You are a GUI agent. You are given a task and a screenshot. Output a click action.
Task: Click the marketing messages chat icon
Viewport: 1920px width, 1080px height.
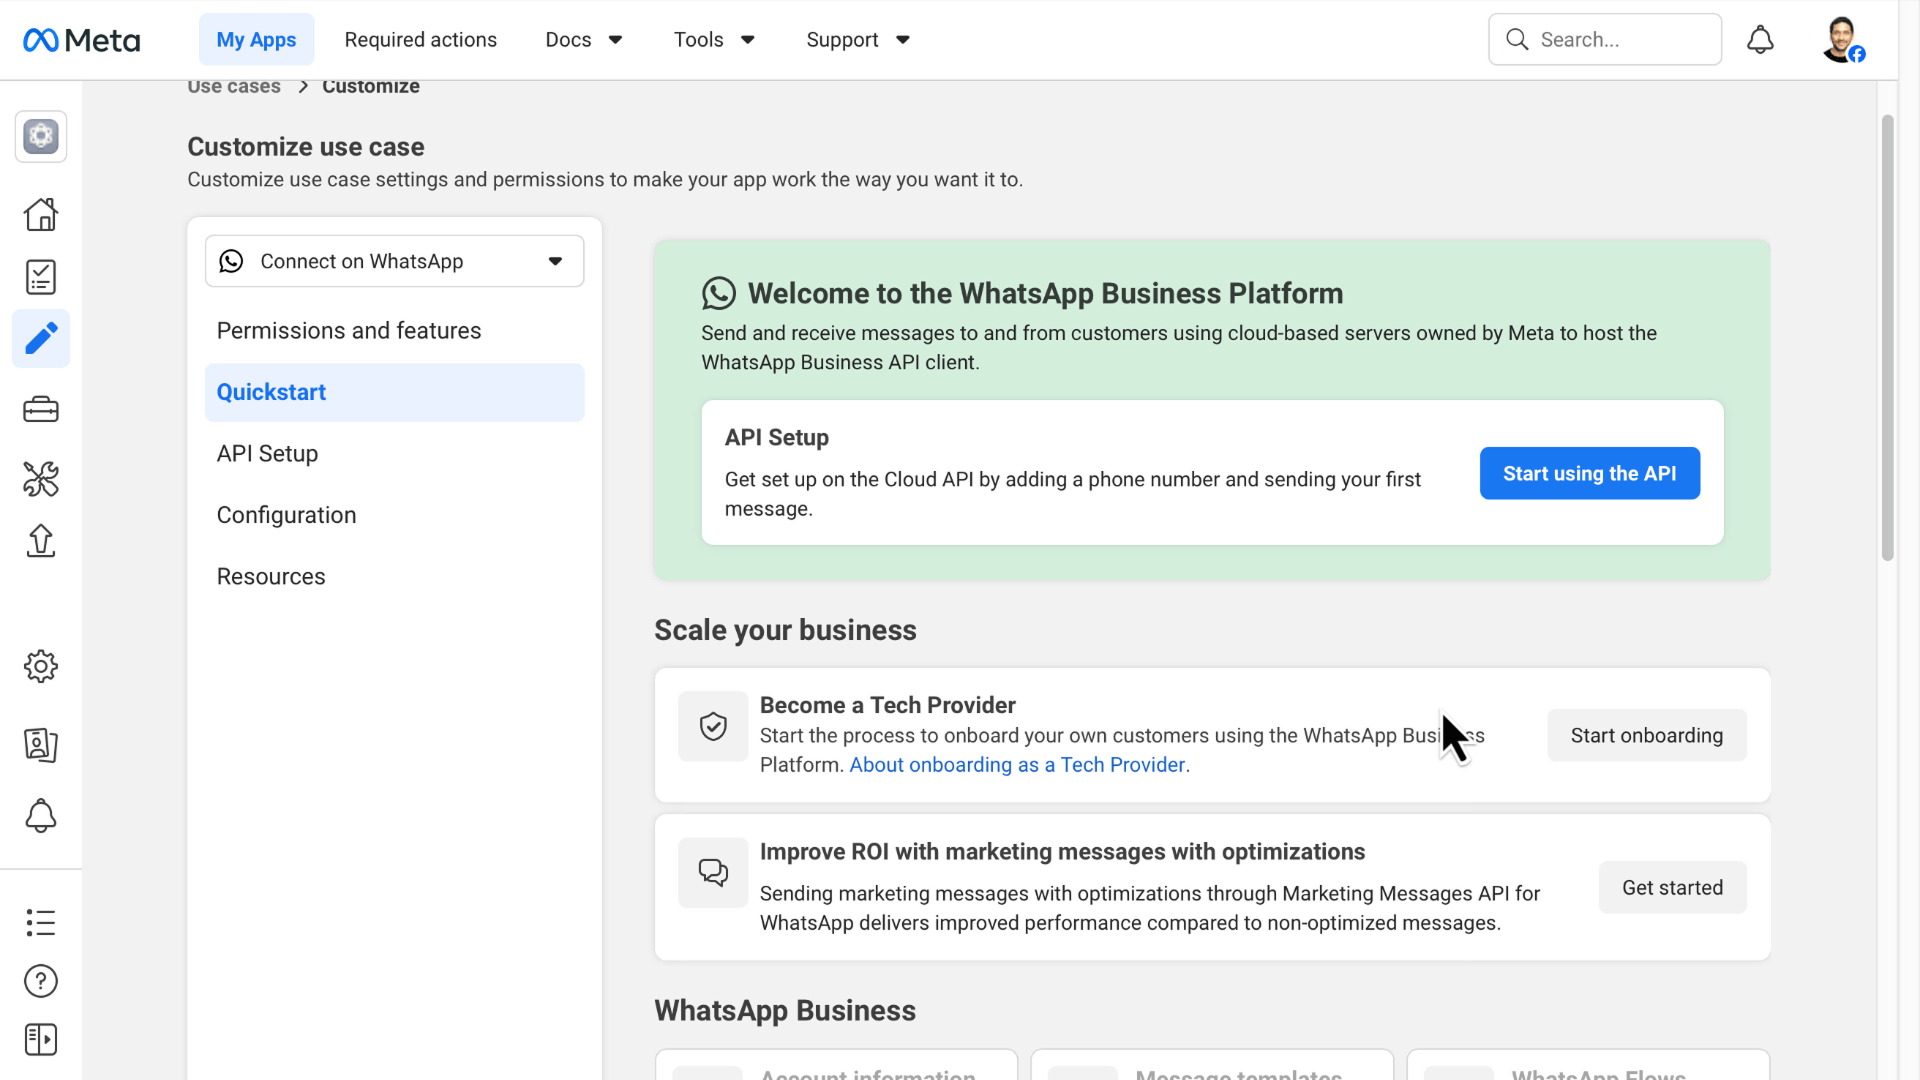click(x=713, y=872)
